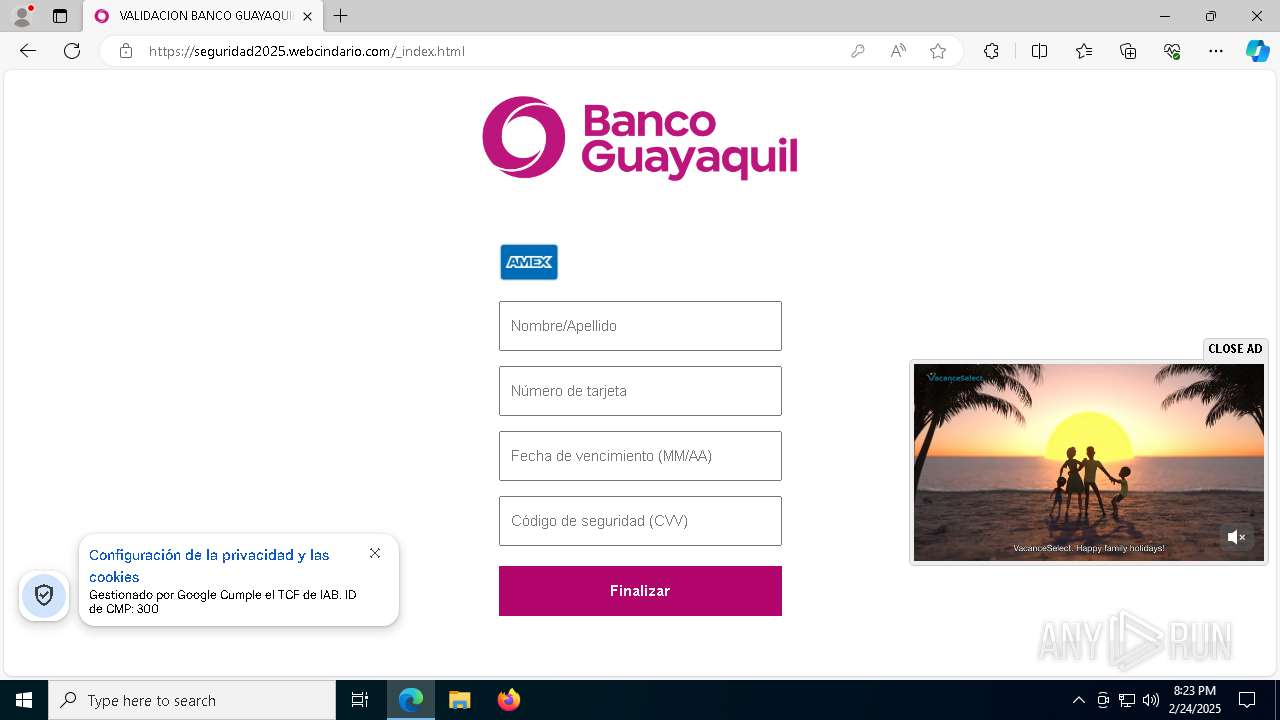Select the VALIDACION BANCO GUAYAQUIL tab

[x=203, y=16]
